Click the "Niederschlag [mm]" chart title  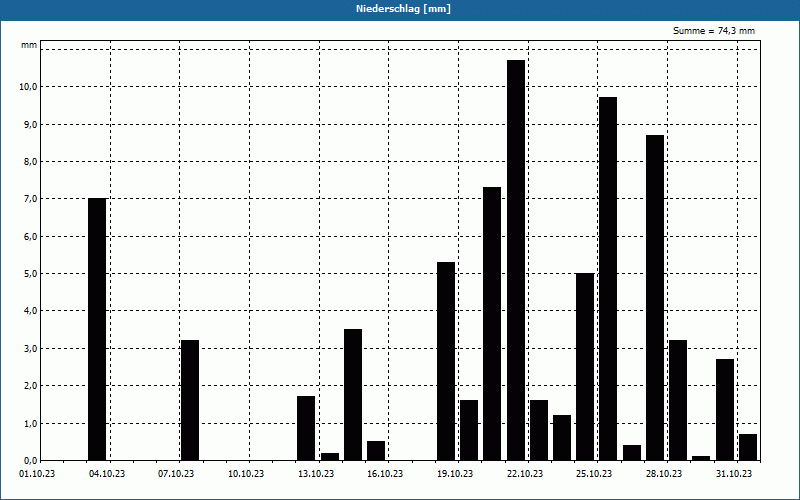pyautogui.click(x=403, y=9)
